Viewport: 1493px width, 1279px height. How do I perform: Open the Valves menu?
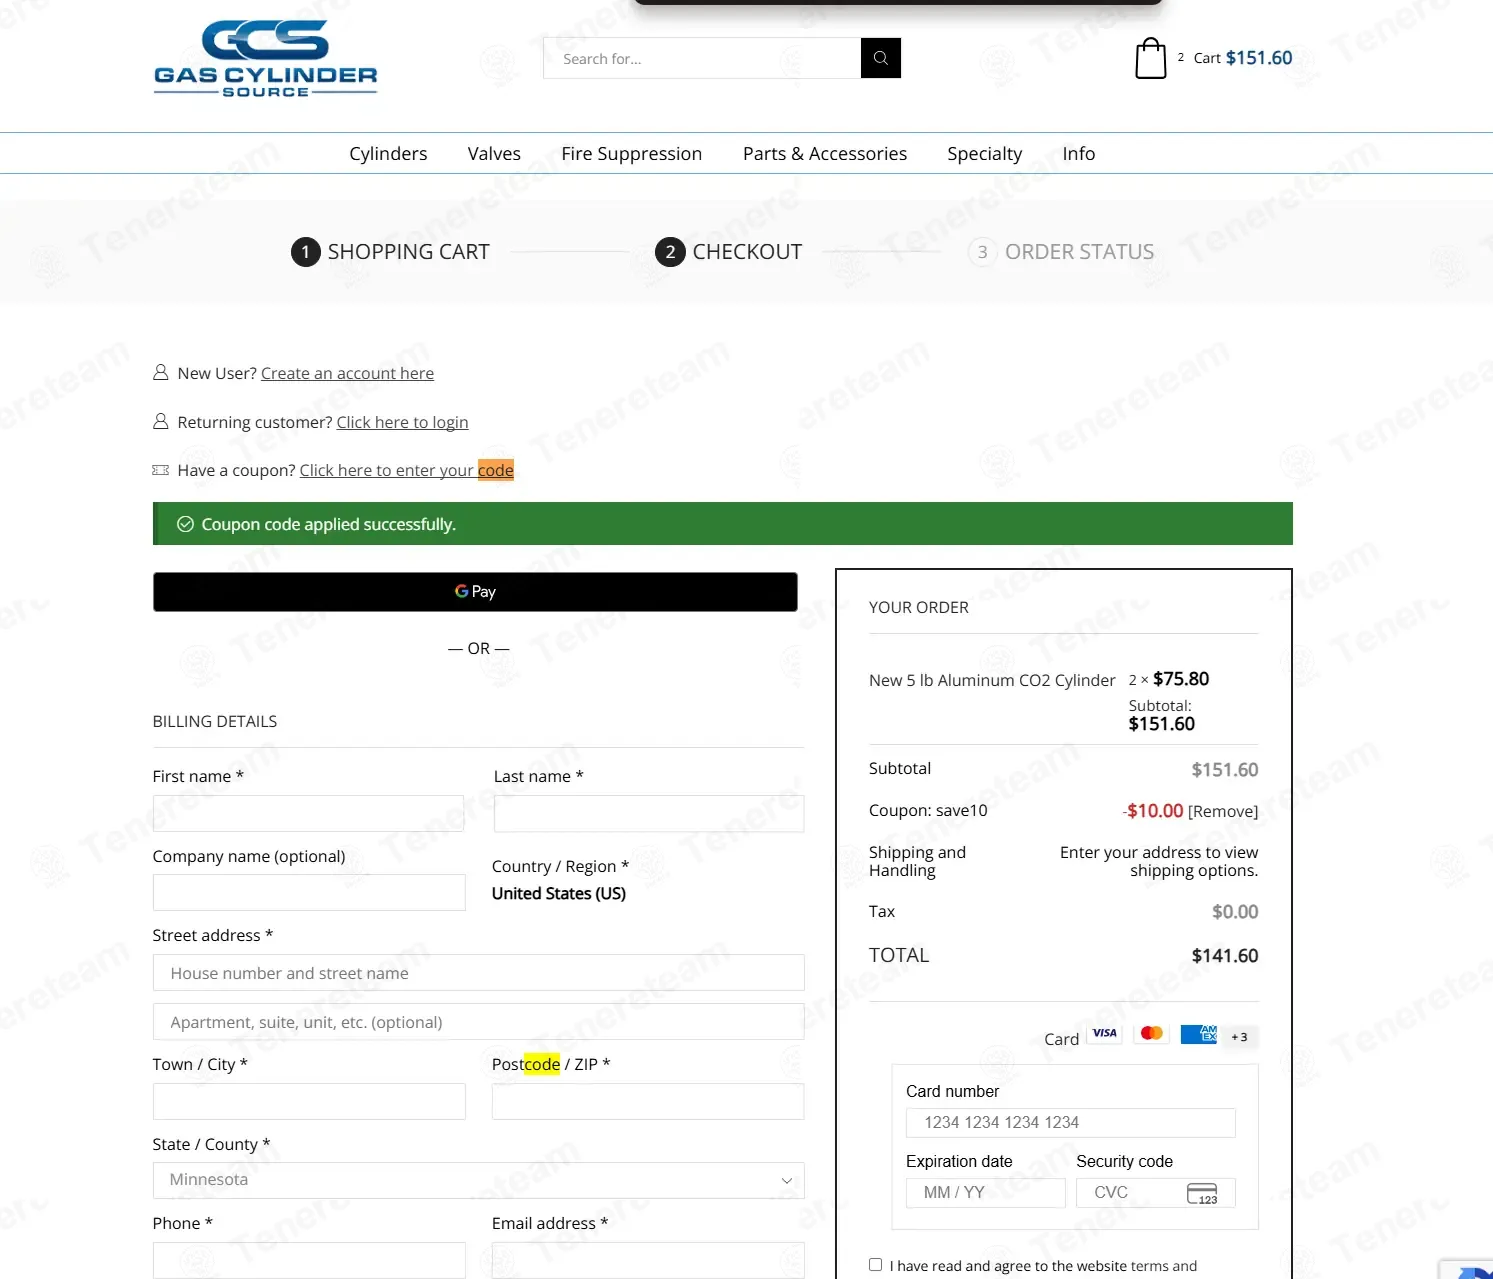coord(494,154)
